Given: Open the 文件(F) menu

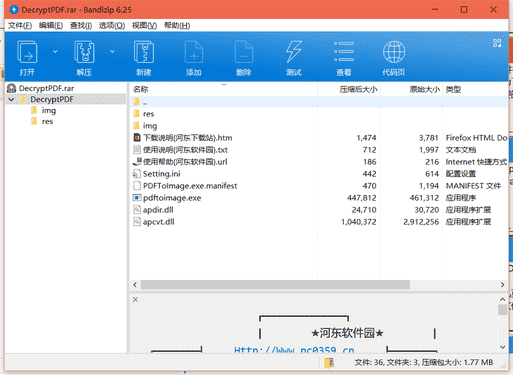Looking at the screenshot, I should [x=20, y=26].
